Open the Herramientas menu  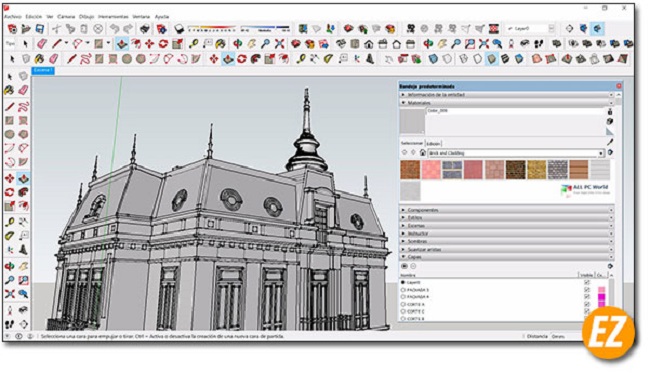[x=113, y=17]
